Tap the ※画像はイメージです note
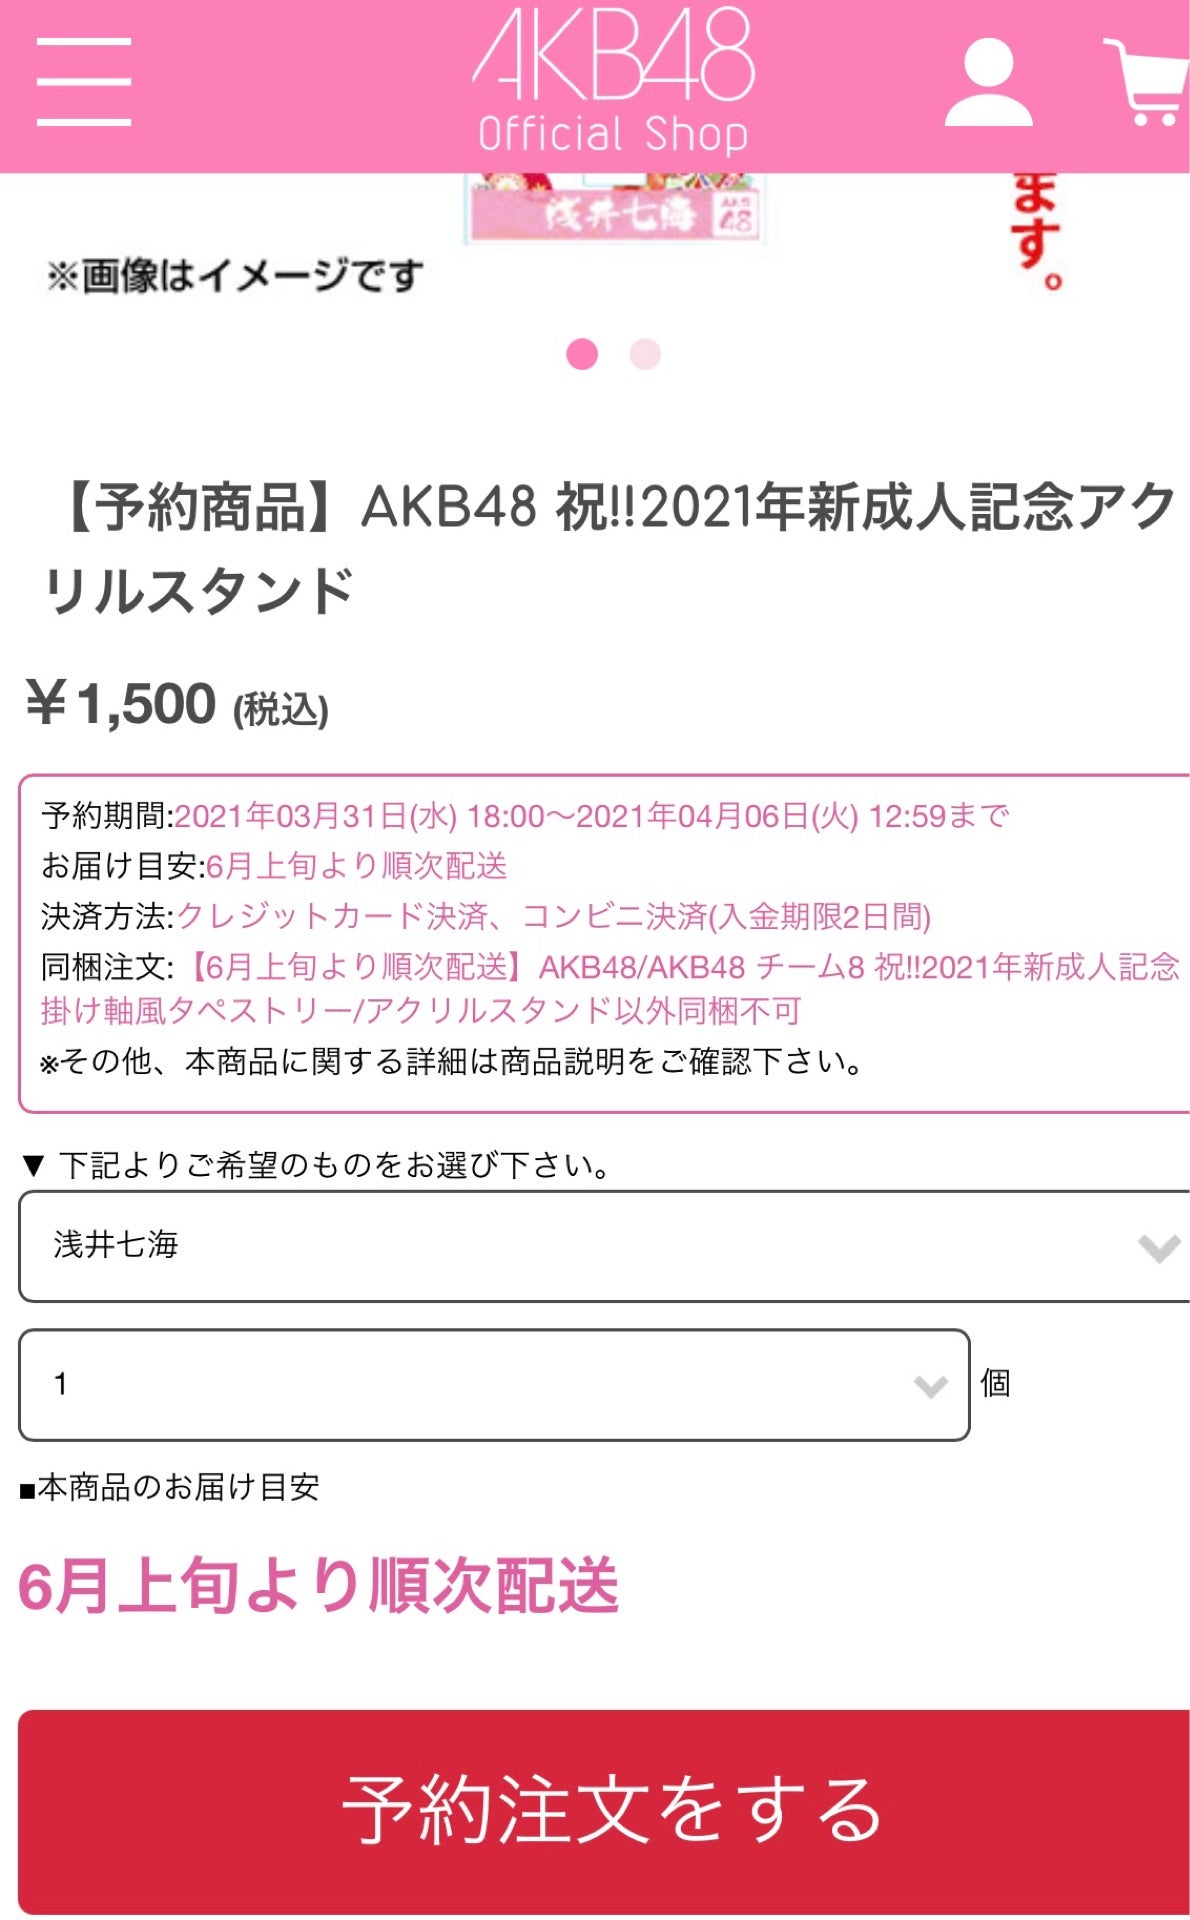This screenshot has height=1920, width=1190. pyautogui.click(x=236, y=276)
